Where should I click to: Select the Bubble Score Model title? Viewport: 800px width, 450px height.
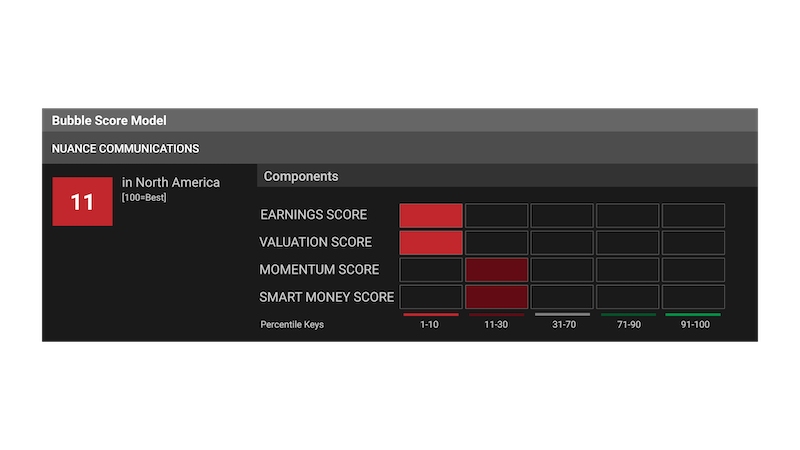click(109, 120)
